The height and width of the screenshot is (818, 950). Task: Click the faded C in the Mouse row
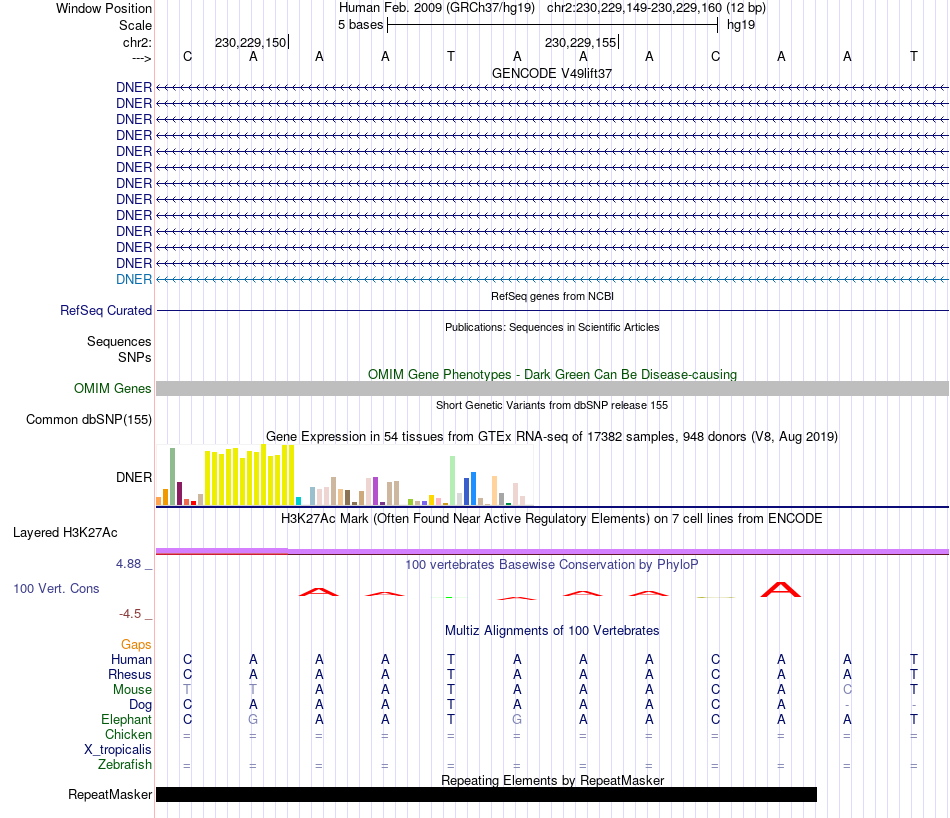pos(847,690)
